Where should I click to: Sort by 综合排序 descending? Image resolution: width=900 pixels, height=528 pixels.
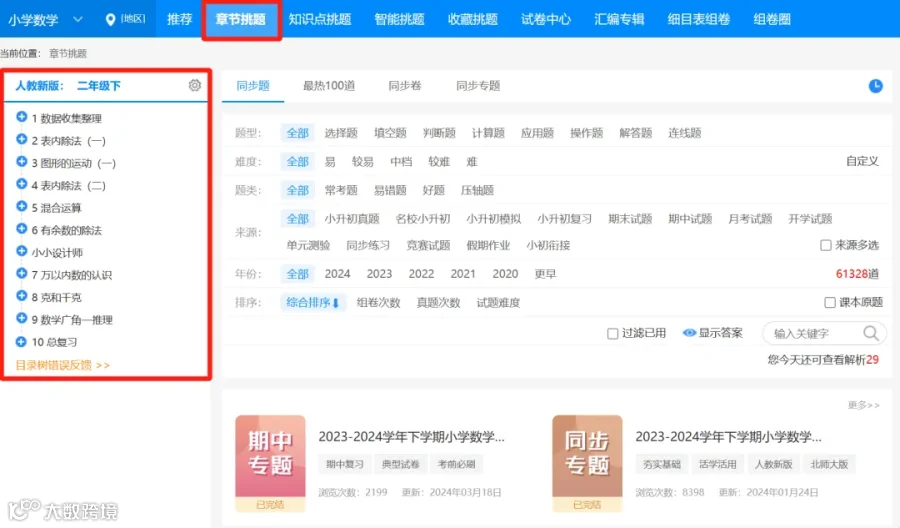click(x=313, y=302)
